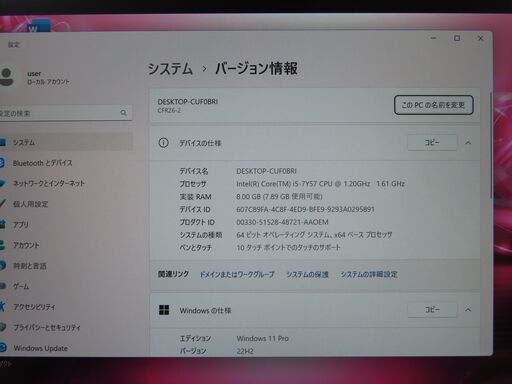512x384 pixels.
Task: Minimize the settings window
Action: [x=433, y=38]
